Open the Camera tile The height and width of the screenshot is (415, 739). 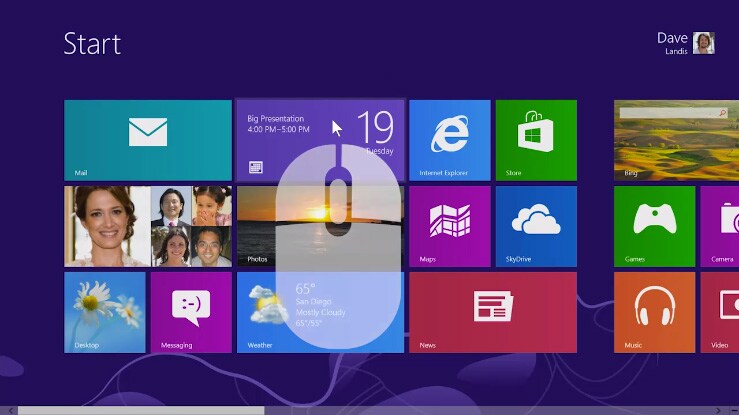tap(720, 227)
